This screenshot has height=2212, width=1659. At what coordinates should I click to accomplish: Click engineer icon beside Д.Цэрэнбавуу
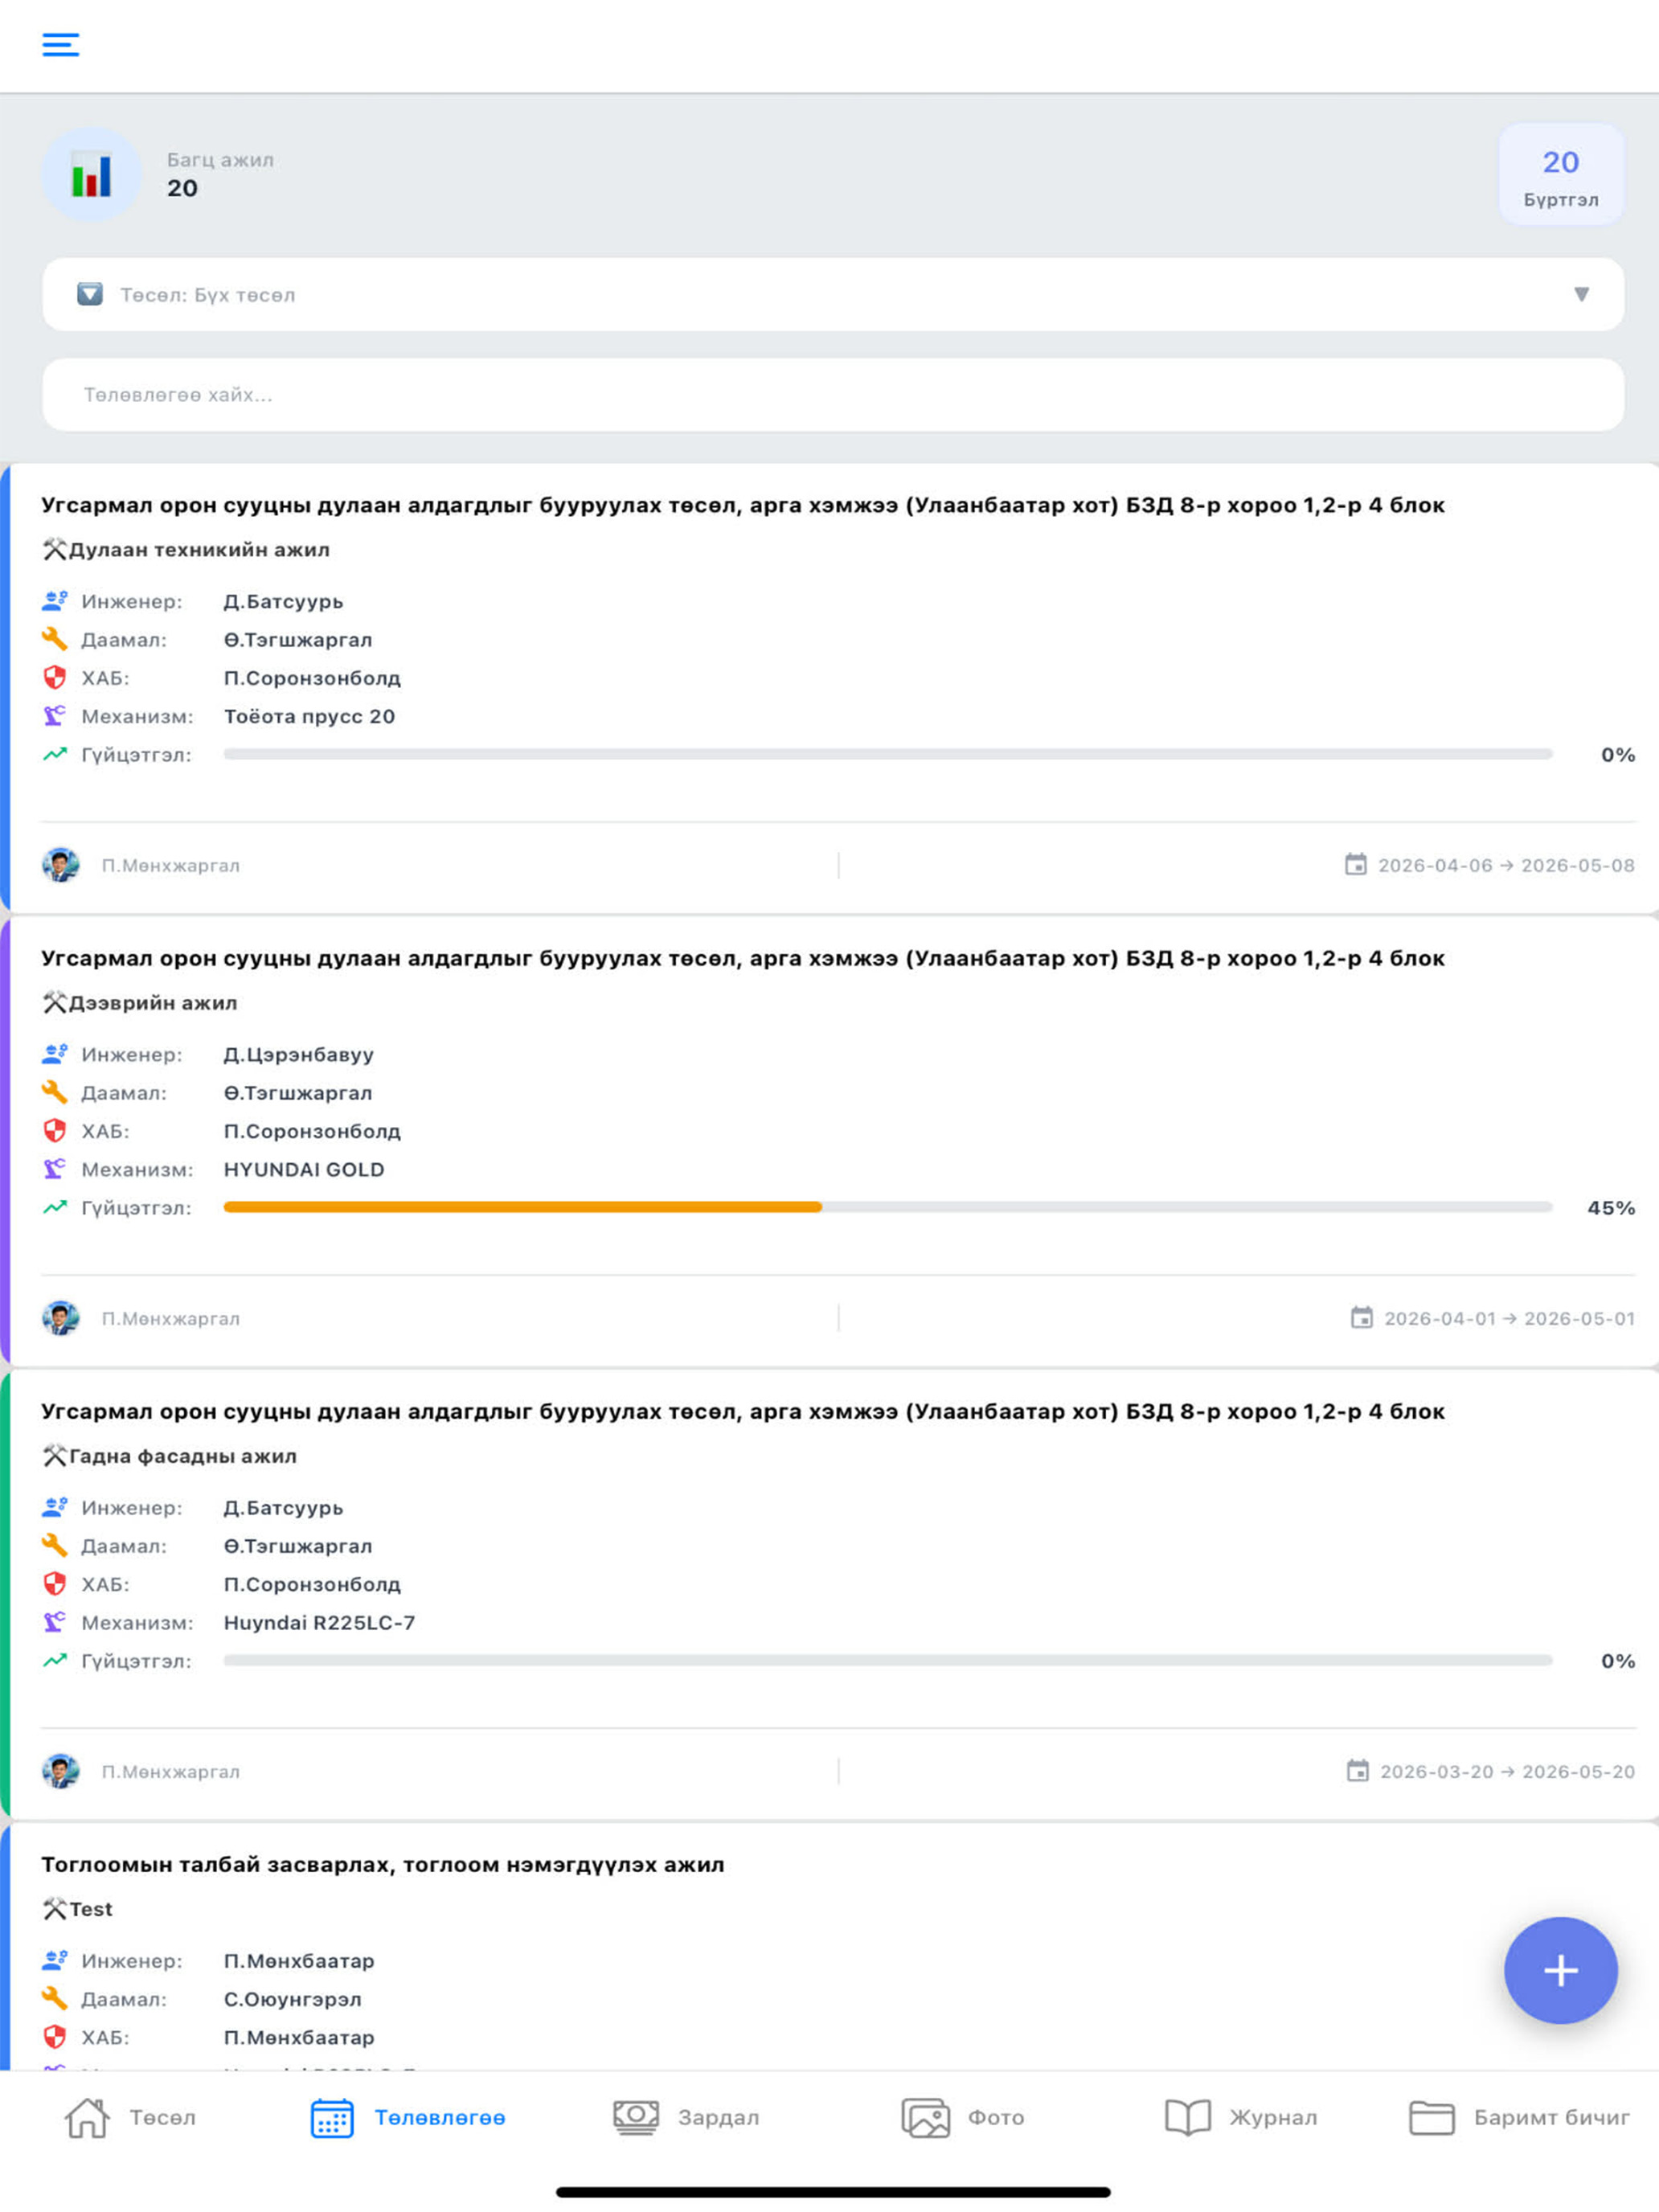(x=54, y=1054)
